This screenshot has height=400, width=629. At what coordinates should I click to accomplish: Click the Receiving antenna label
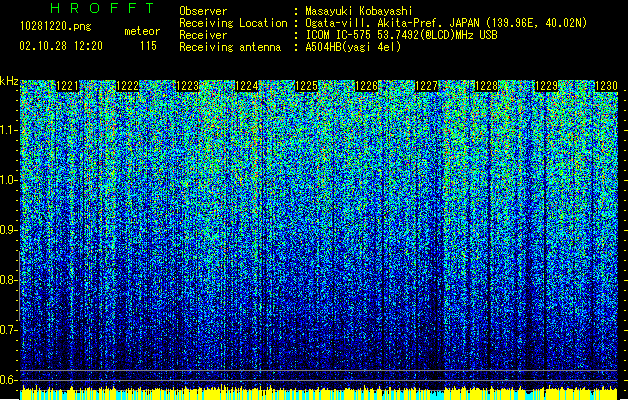click(x=230, y=47)
